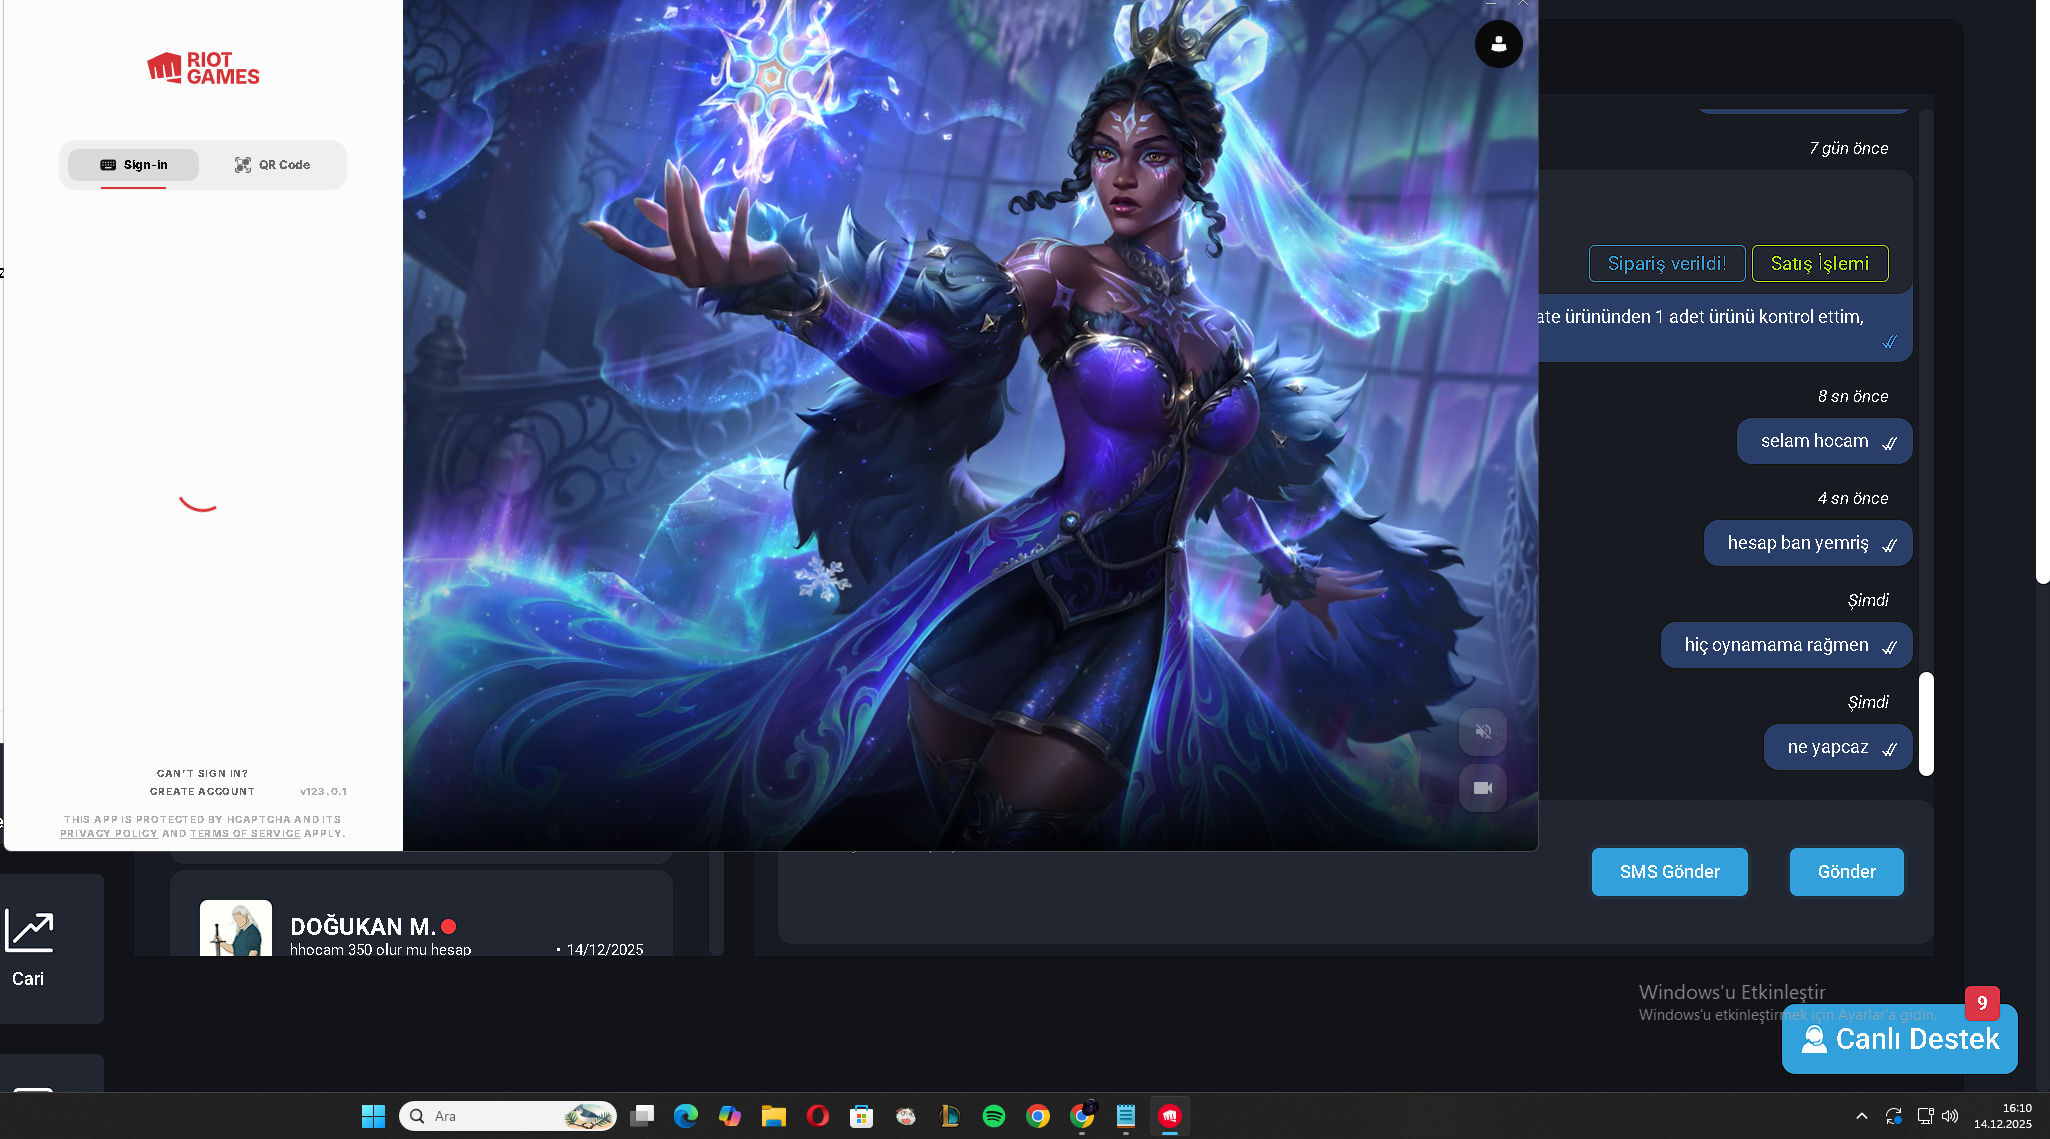Open the DOĞUKAN M. conversation
The height and width of the screenshot is (1139, 2050).
(x=421, y=913)
